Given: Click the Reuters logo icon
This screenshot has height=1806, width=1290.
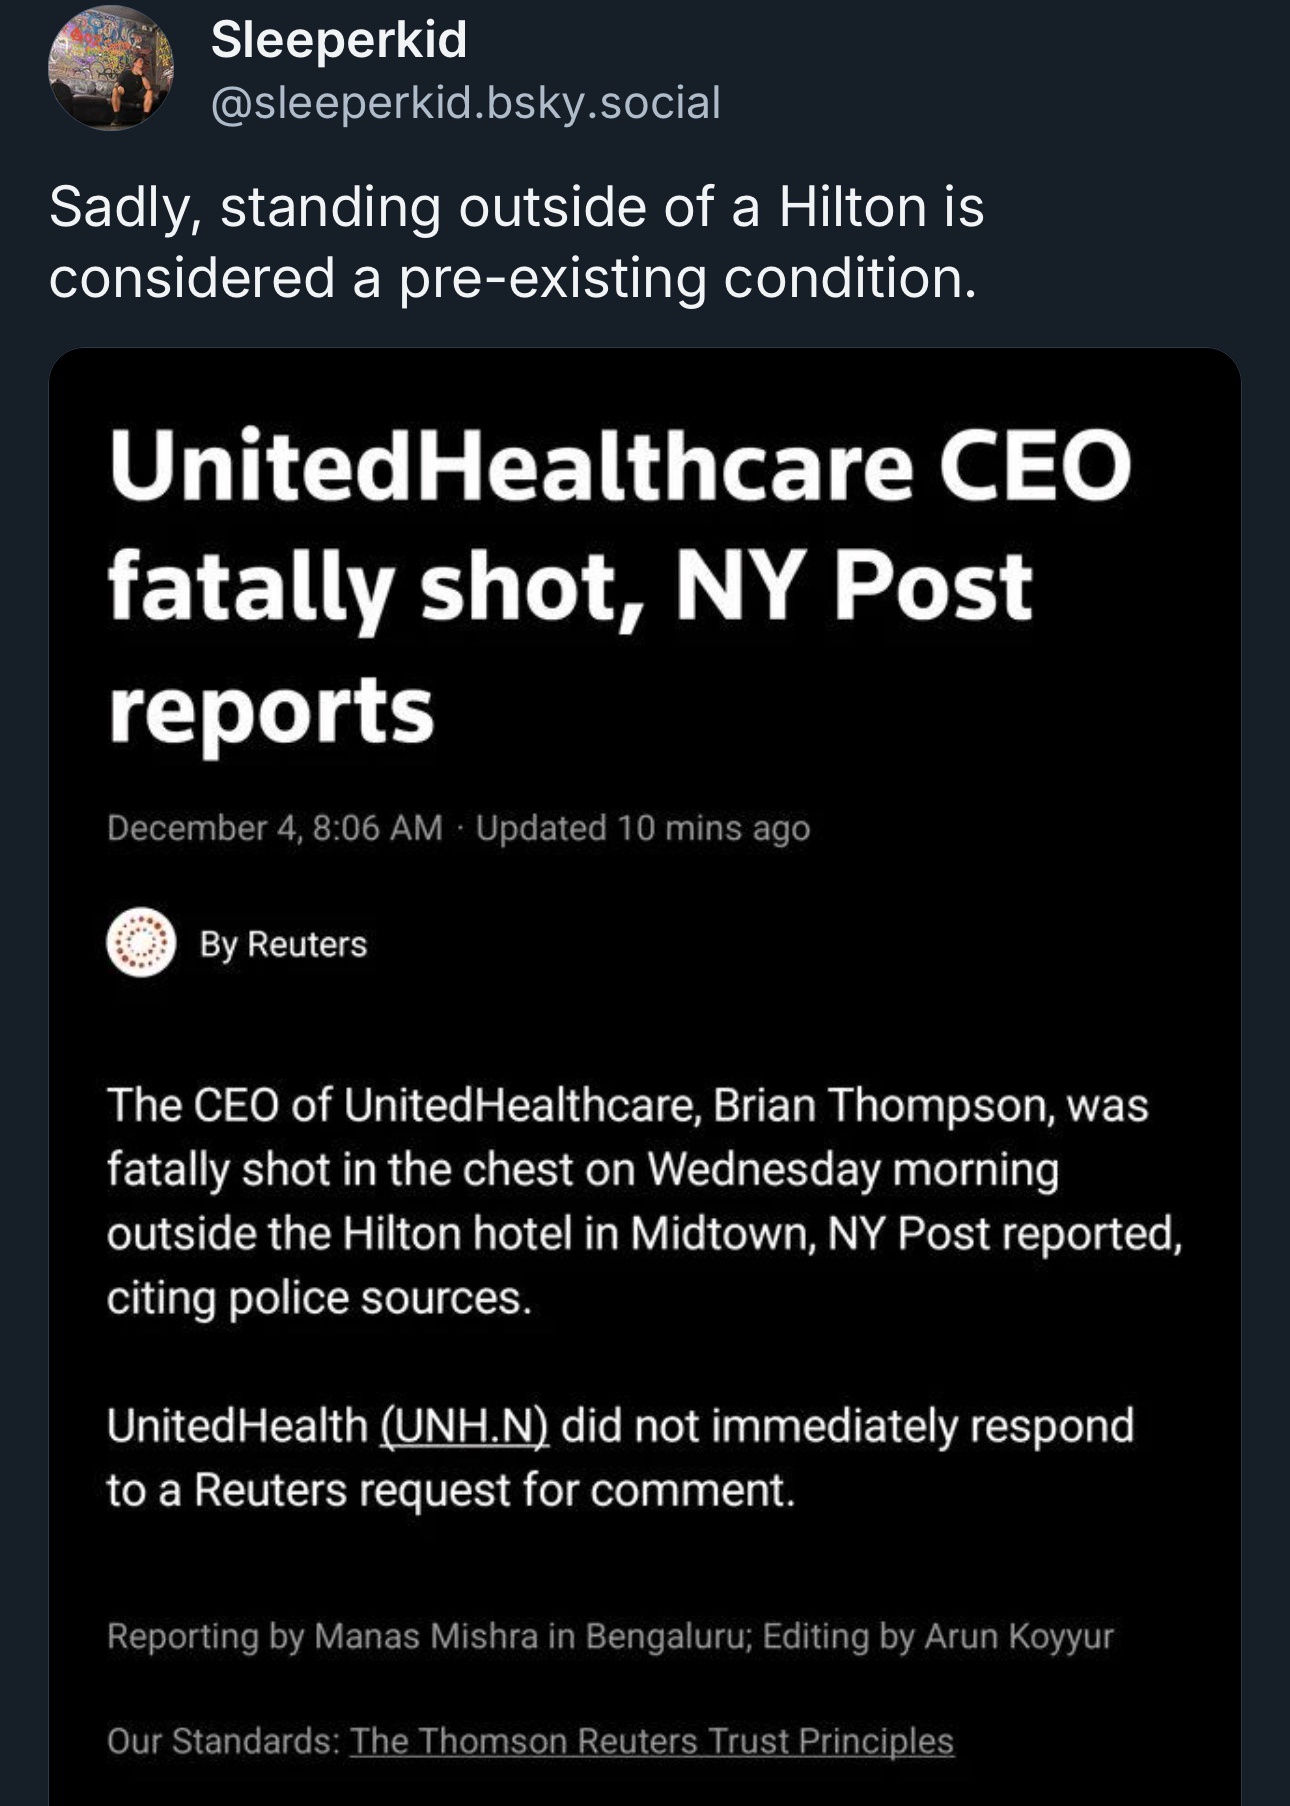Looking at the screenshot, I should click(x=141, y=942).
